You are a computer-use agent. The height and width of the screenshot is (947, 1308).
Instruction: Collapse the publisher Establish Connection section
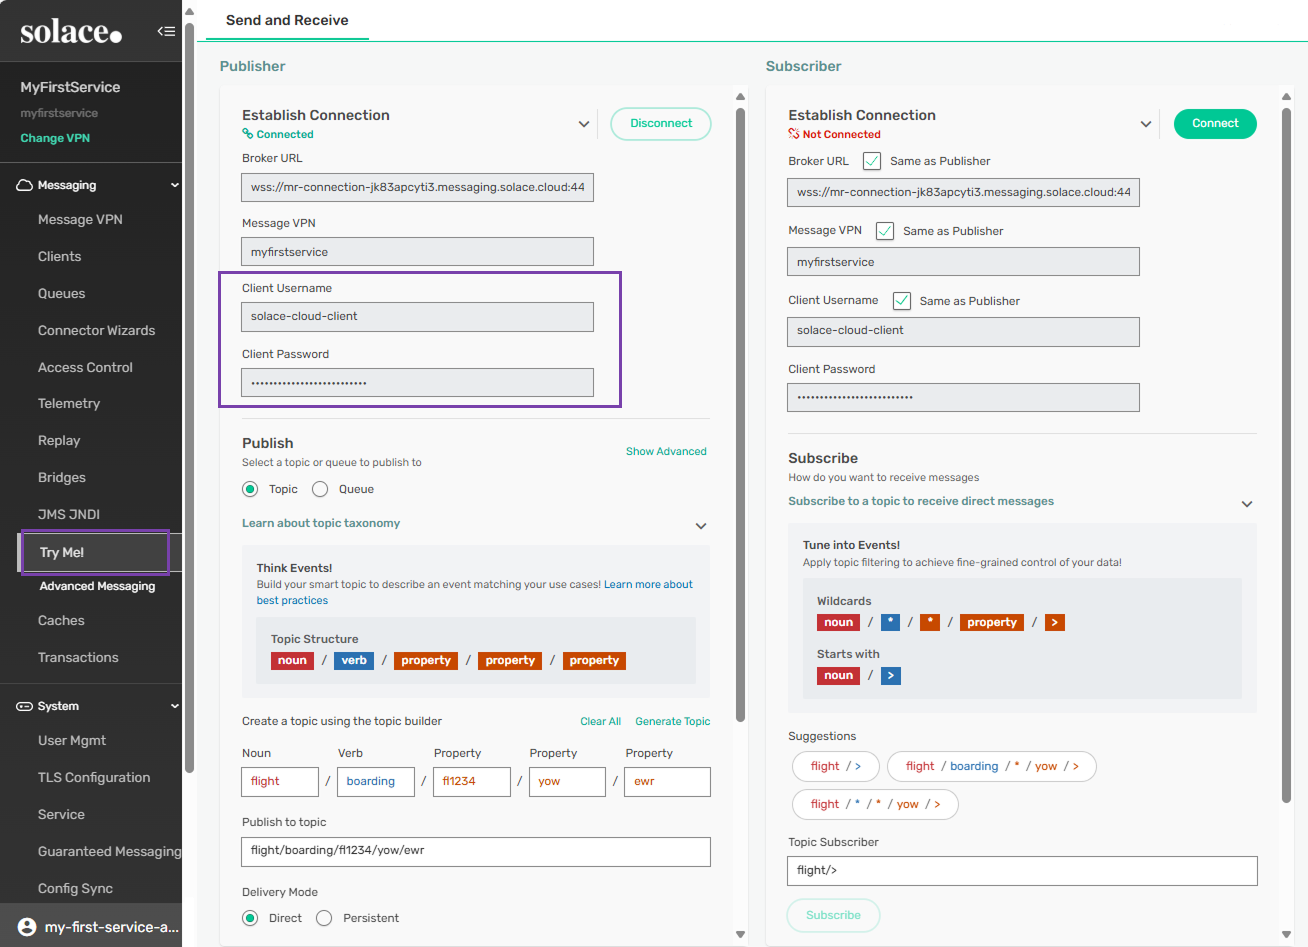584,124
